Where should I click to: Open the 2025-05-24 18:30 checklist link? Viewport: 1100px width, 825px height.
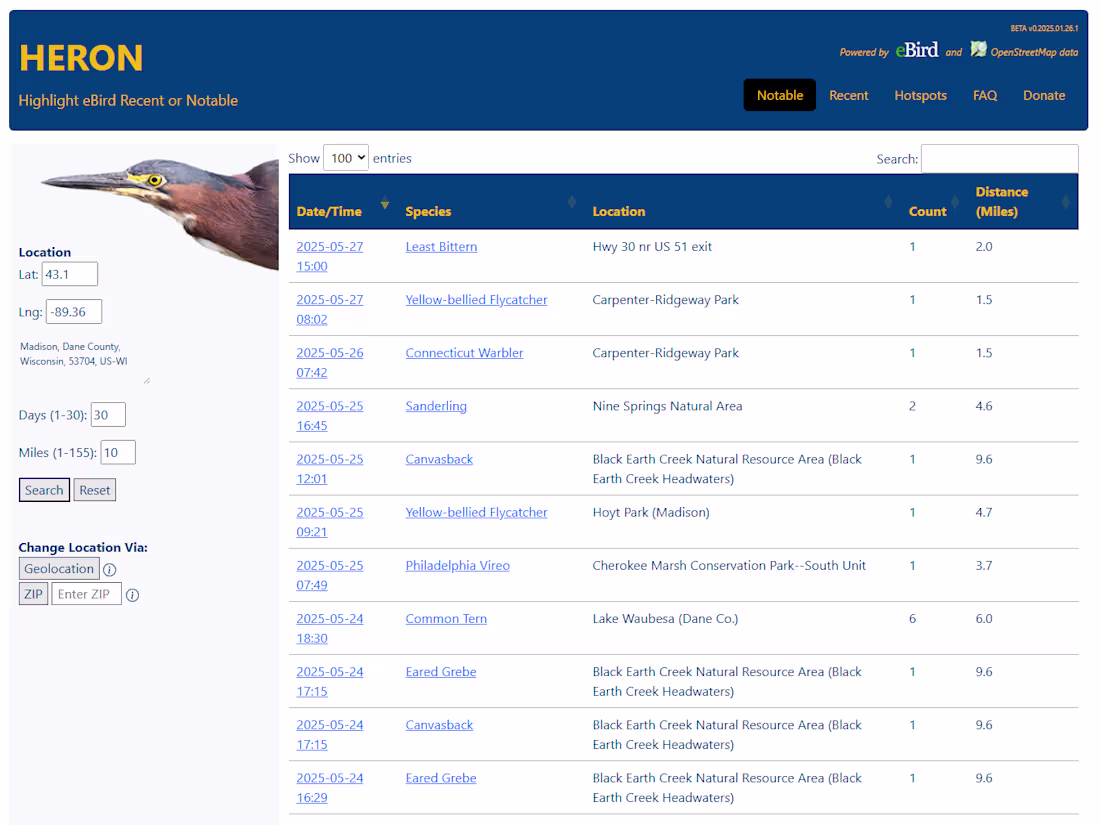pos(330,629)
